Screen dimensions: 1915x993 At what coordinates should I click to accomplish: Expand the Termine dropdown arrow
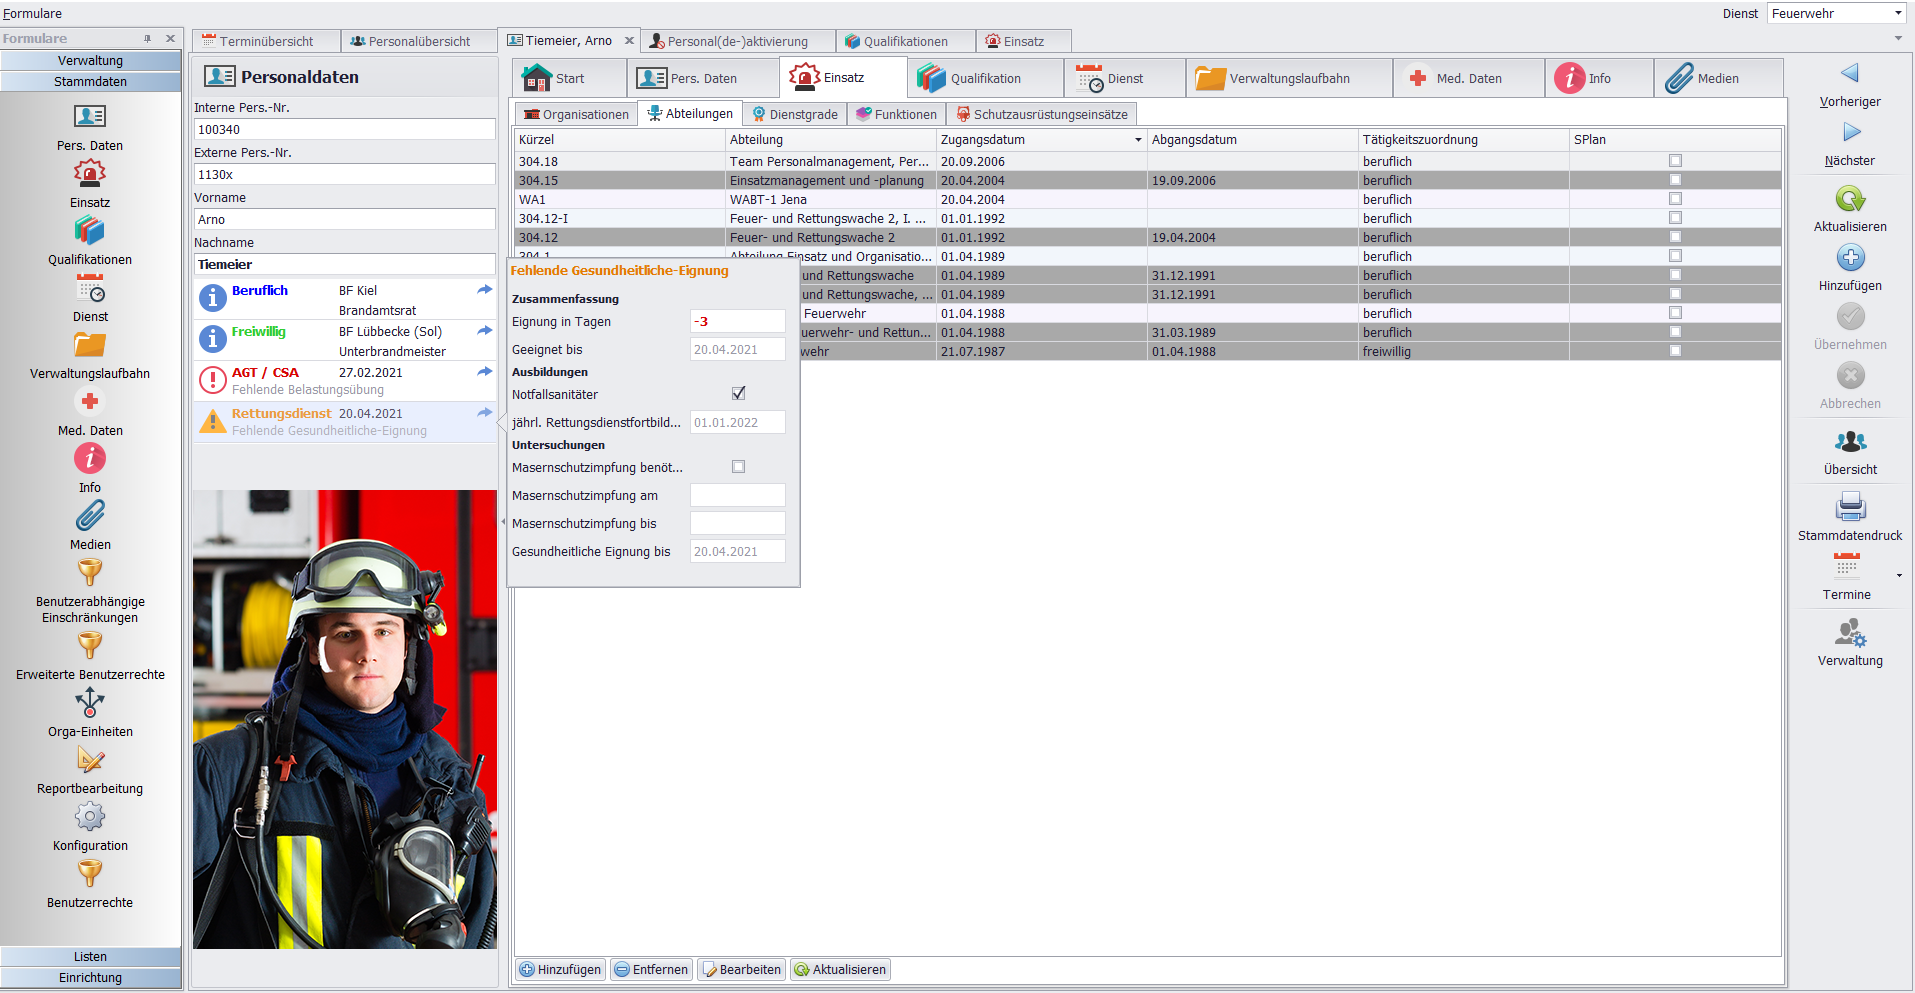pyautogui.click(x=1898, y=576)
